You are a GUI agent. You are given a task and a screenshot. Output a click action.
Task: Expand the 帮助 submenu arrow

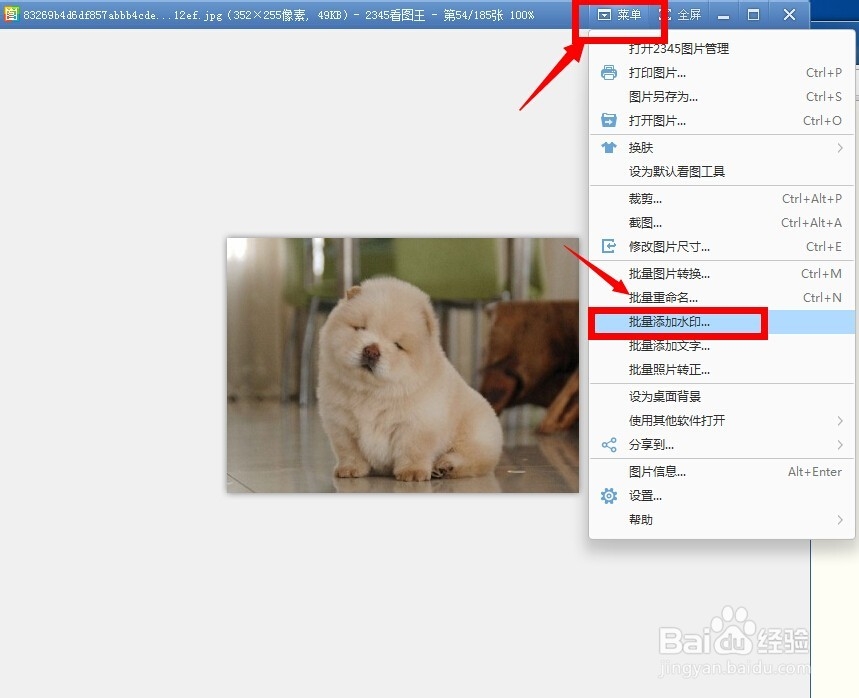coord(840,520)
